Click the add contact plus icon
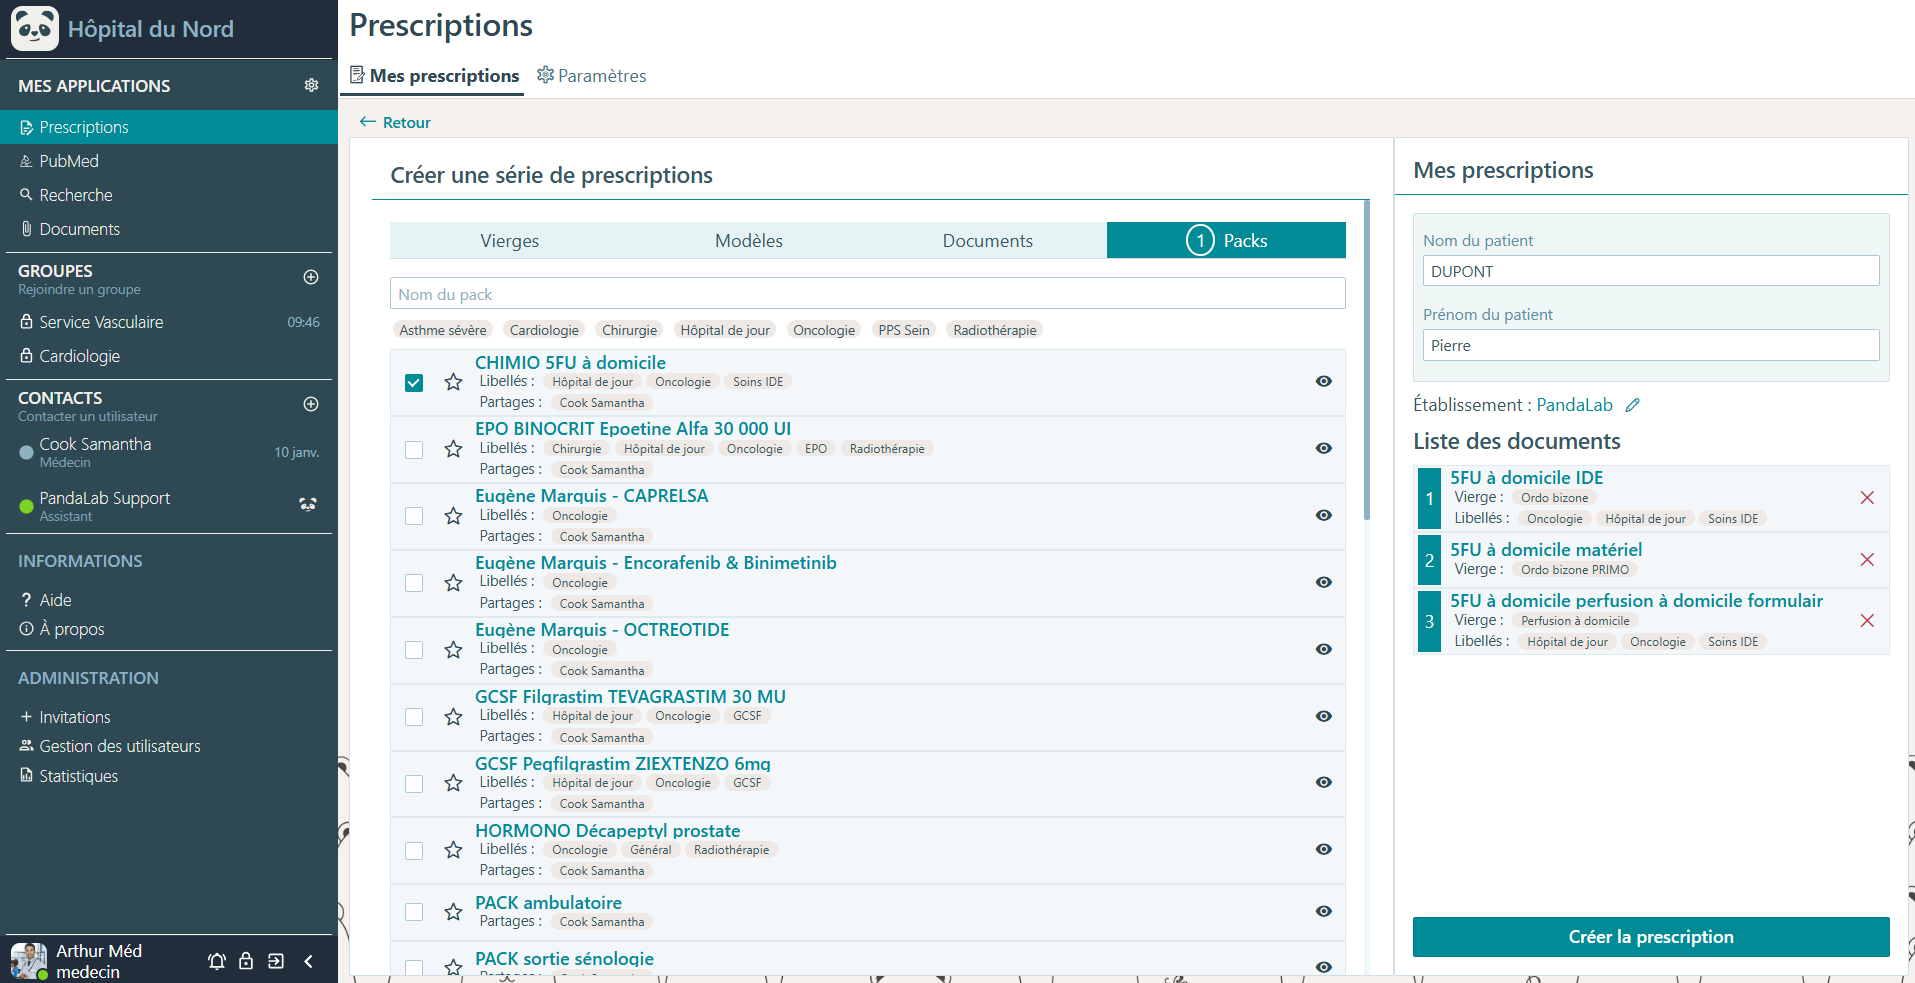This screenshot has width=1915, height=983. point(311,404)
